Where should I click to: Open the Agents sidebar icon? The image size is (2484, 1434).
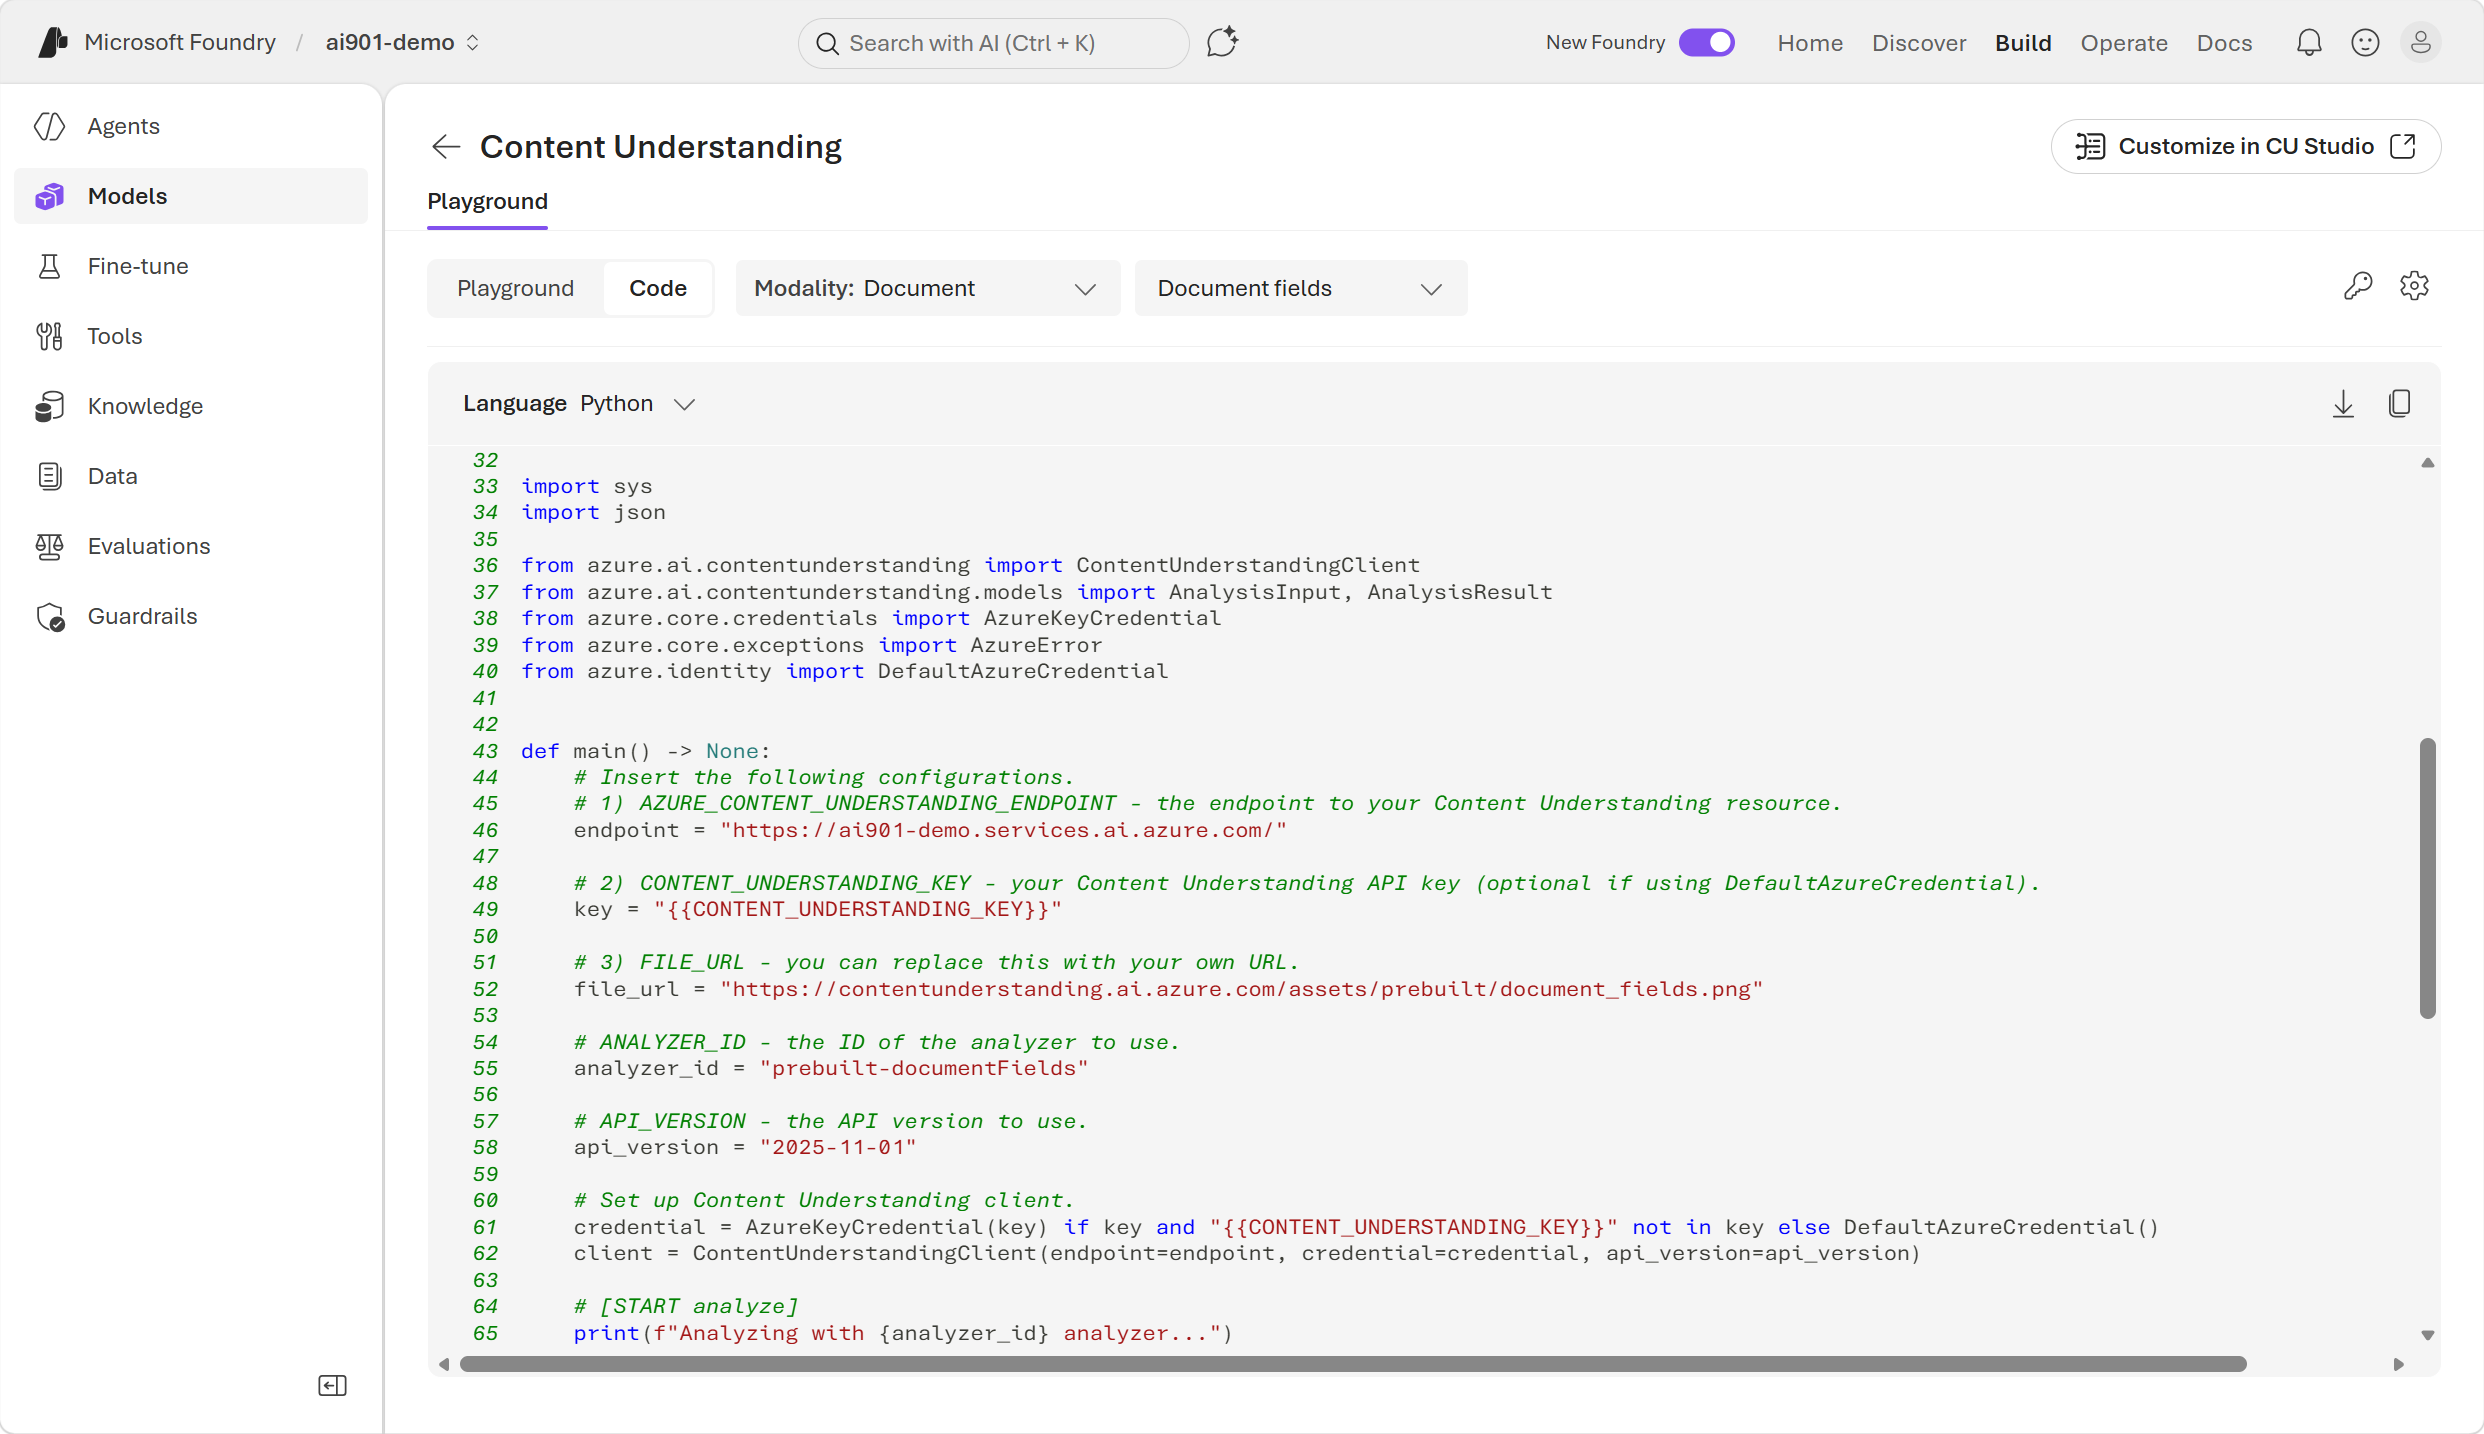pyautogui.click(x=50, y=126)
